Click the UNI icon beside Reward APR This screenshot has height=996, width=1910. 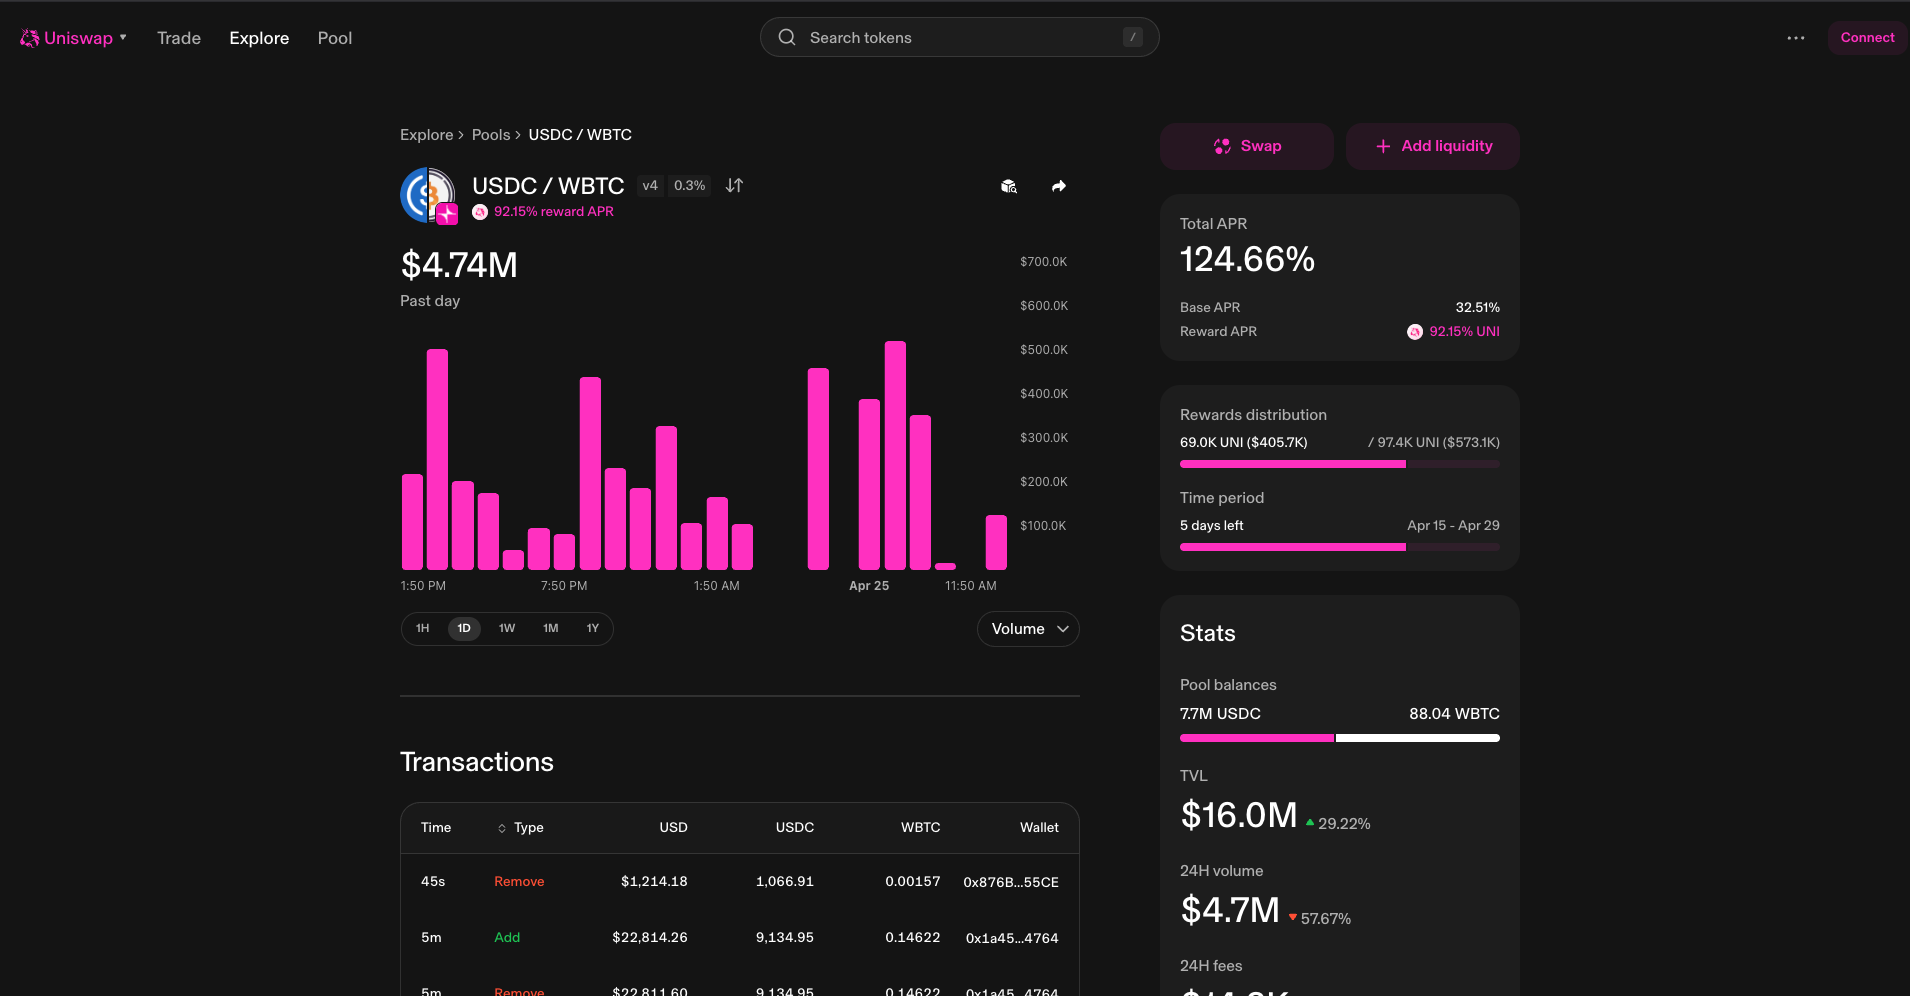point(1414,332)
